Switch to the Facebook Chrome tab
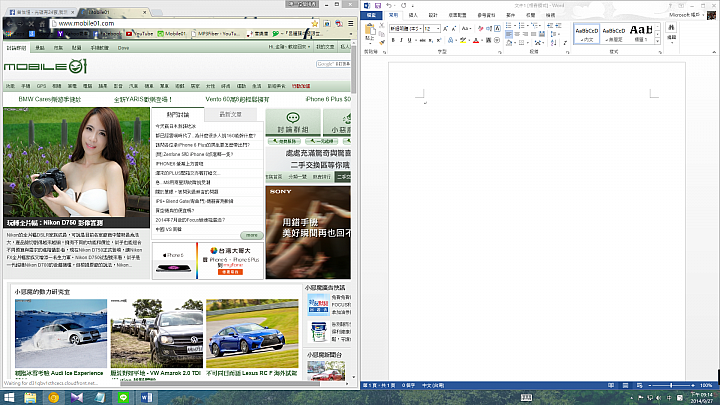 tap(41, 11)
